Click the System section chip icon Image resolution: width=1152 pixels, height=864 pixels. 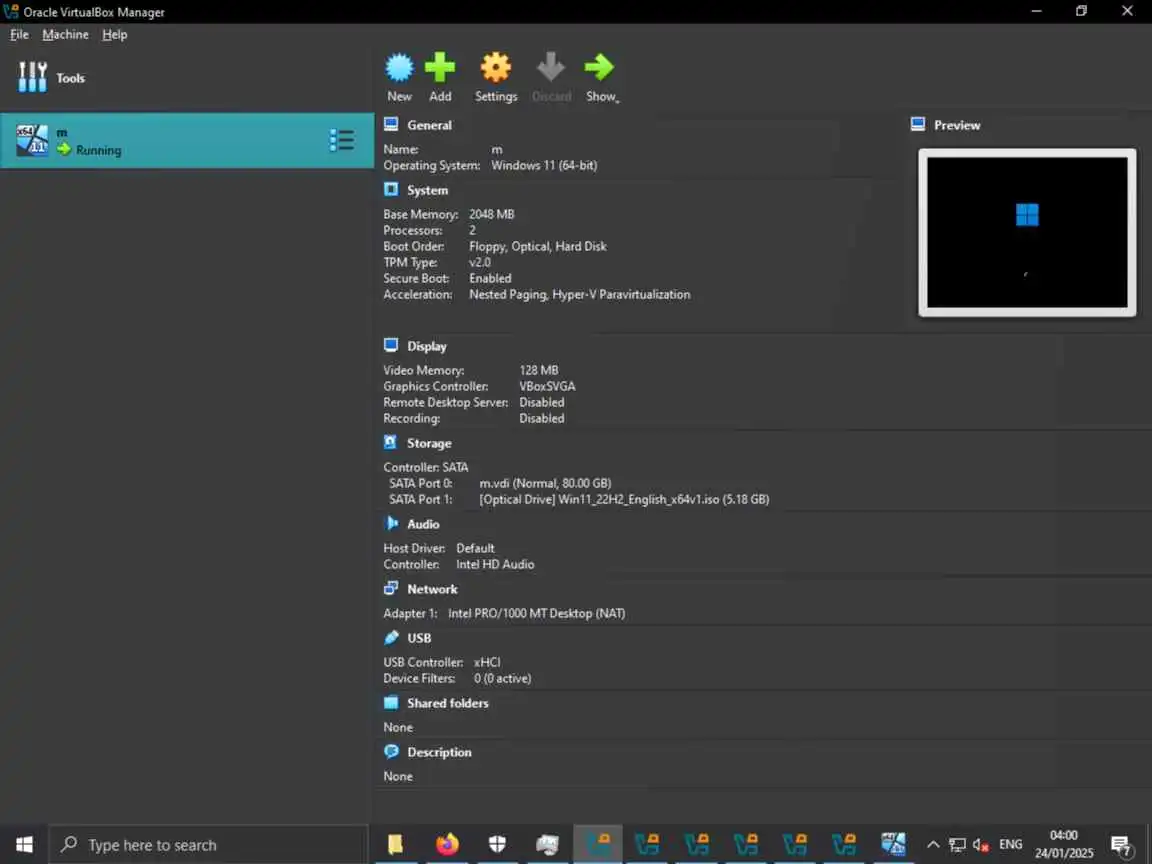coord(391,190)
